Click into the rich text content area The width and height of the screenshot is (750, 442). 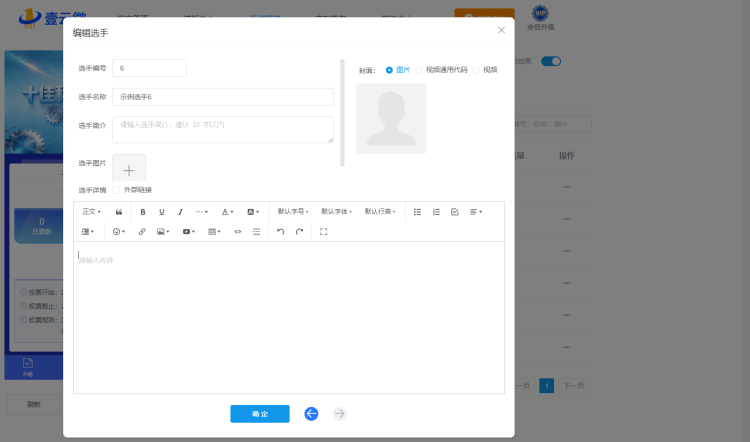tap(289, 318)
